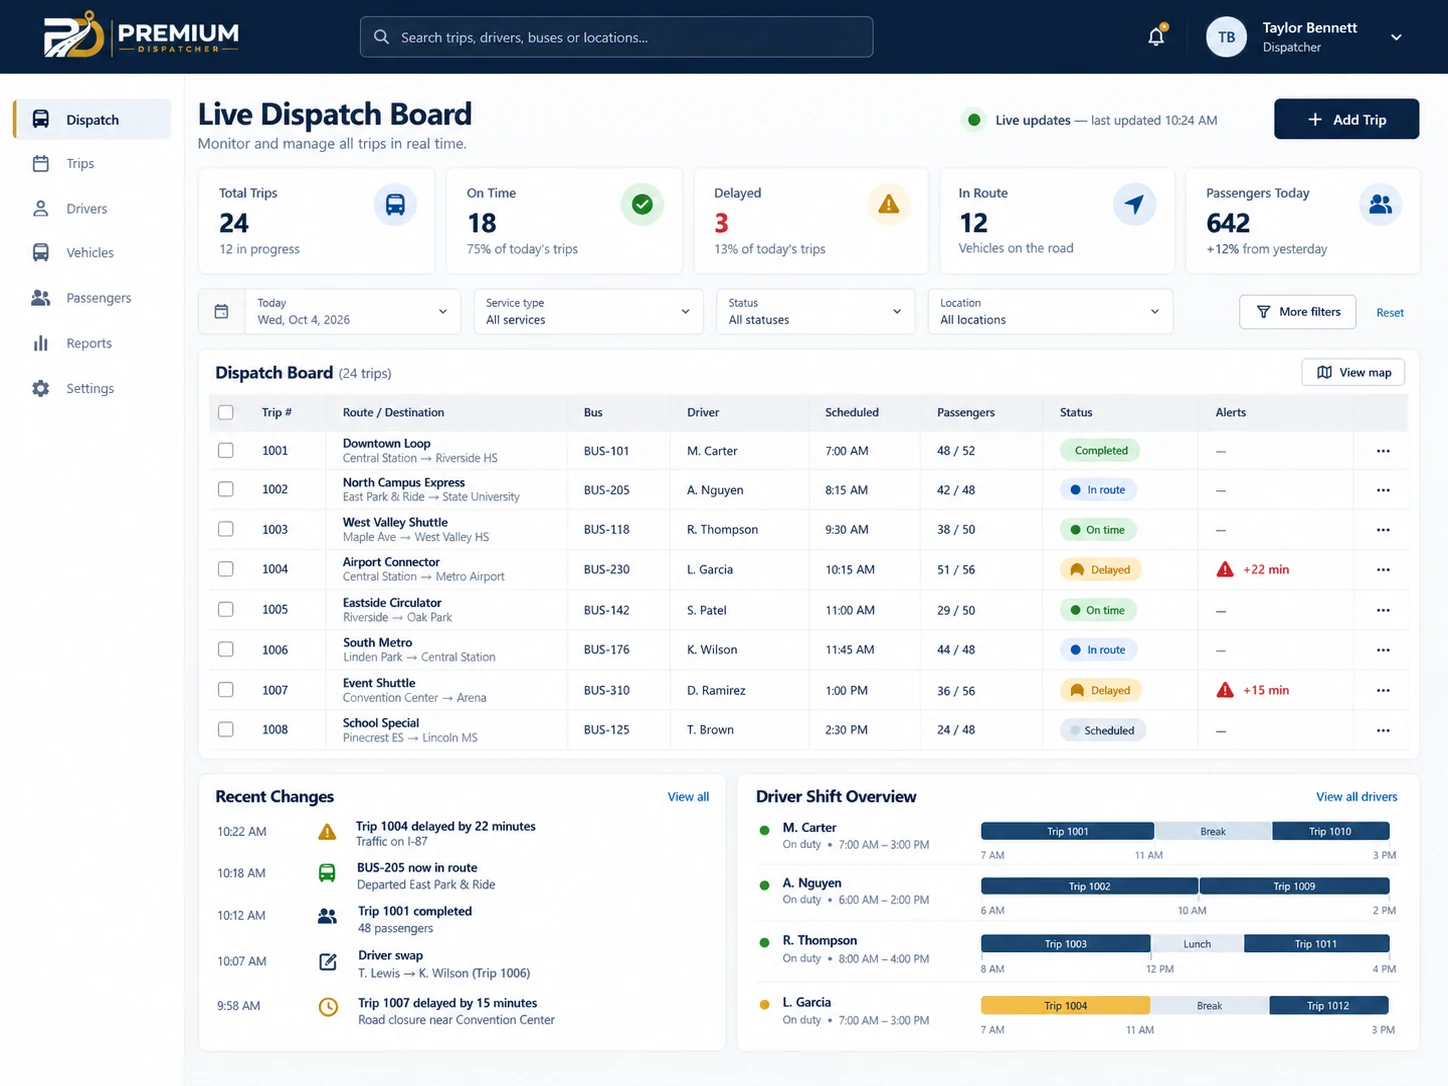Click the Driver swap edit icon
Screen dimensions: 1448x1086
pyautogui.click(x=327, y=962)
